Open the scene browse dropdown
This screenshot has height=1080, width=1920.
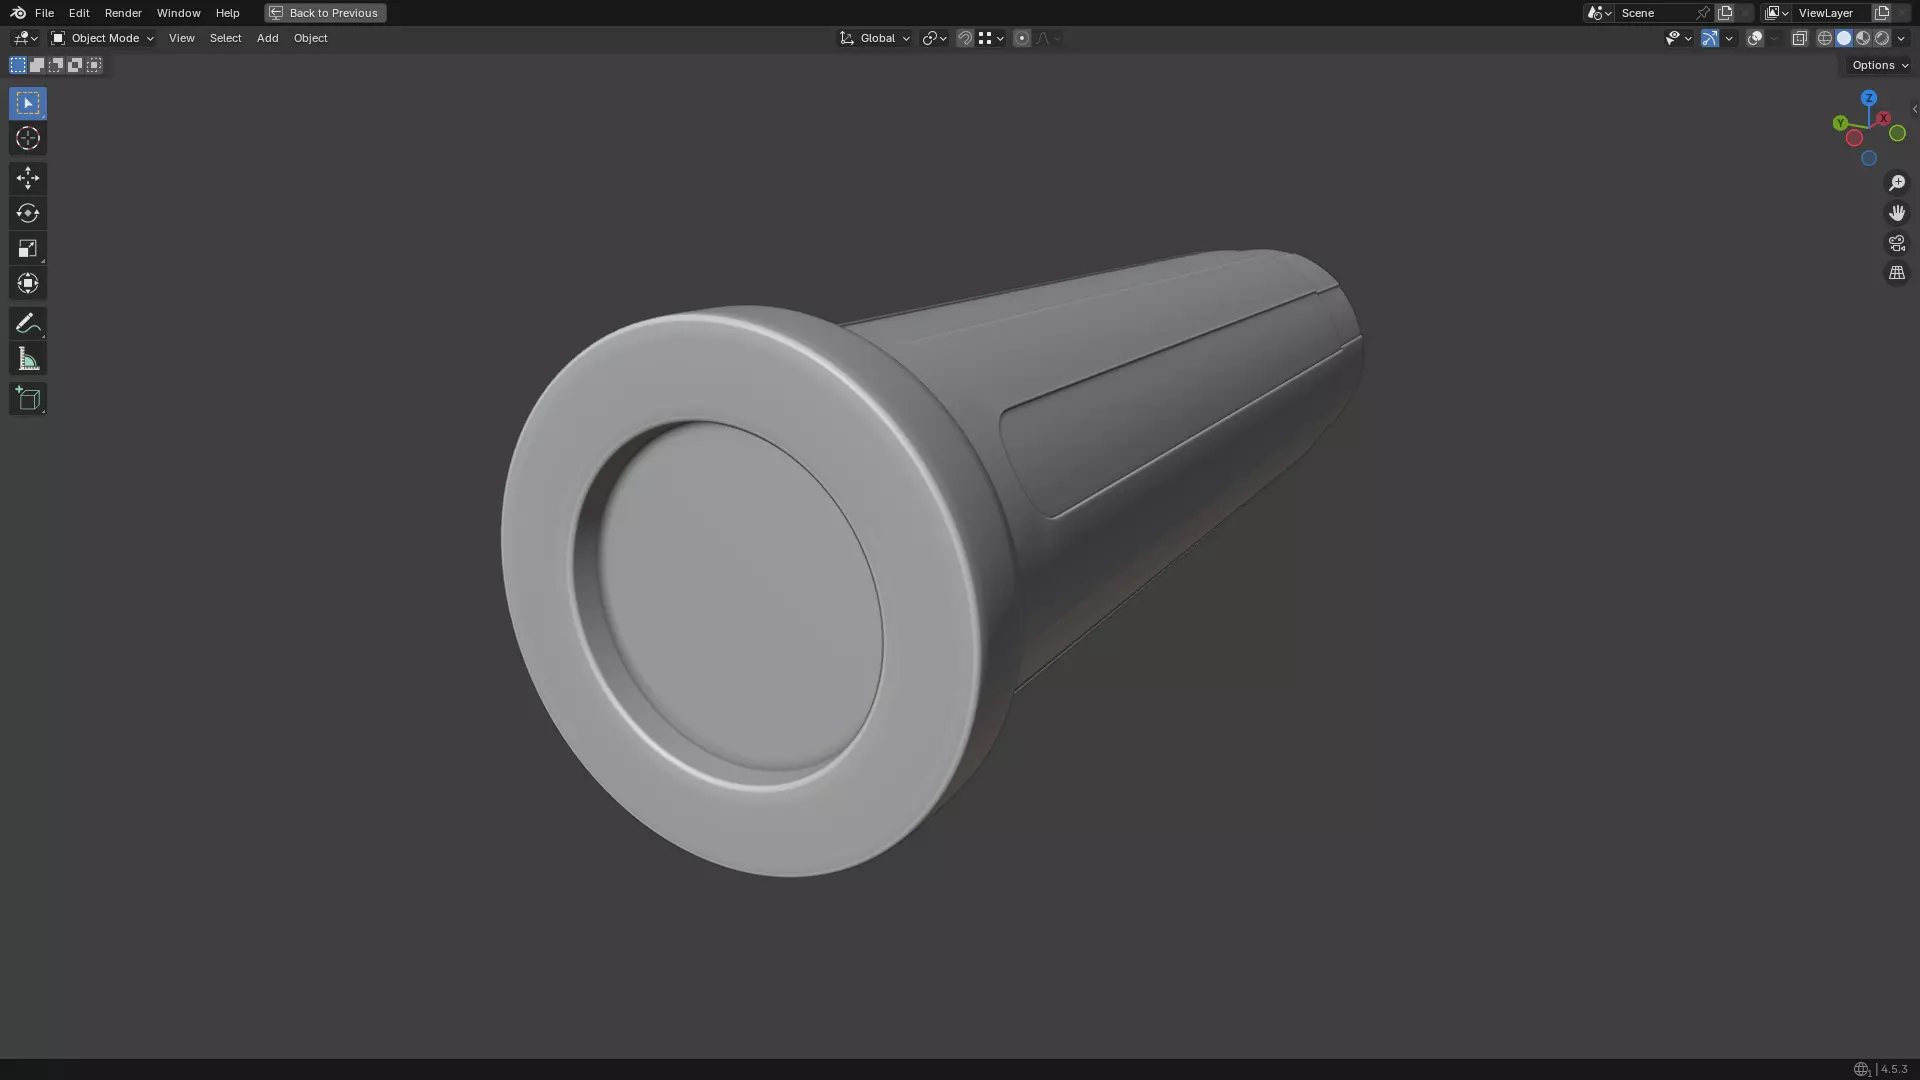pos(1599,13)
